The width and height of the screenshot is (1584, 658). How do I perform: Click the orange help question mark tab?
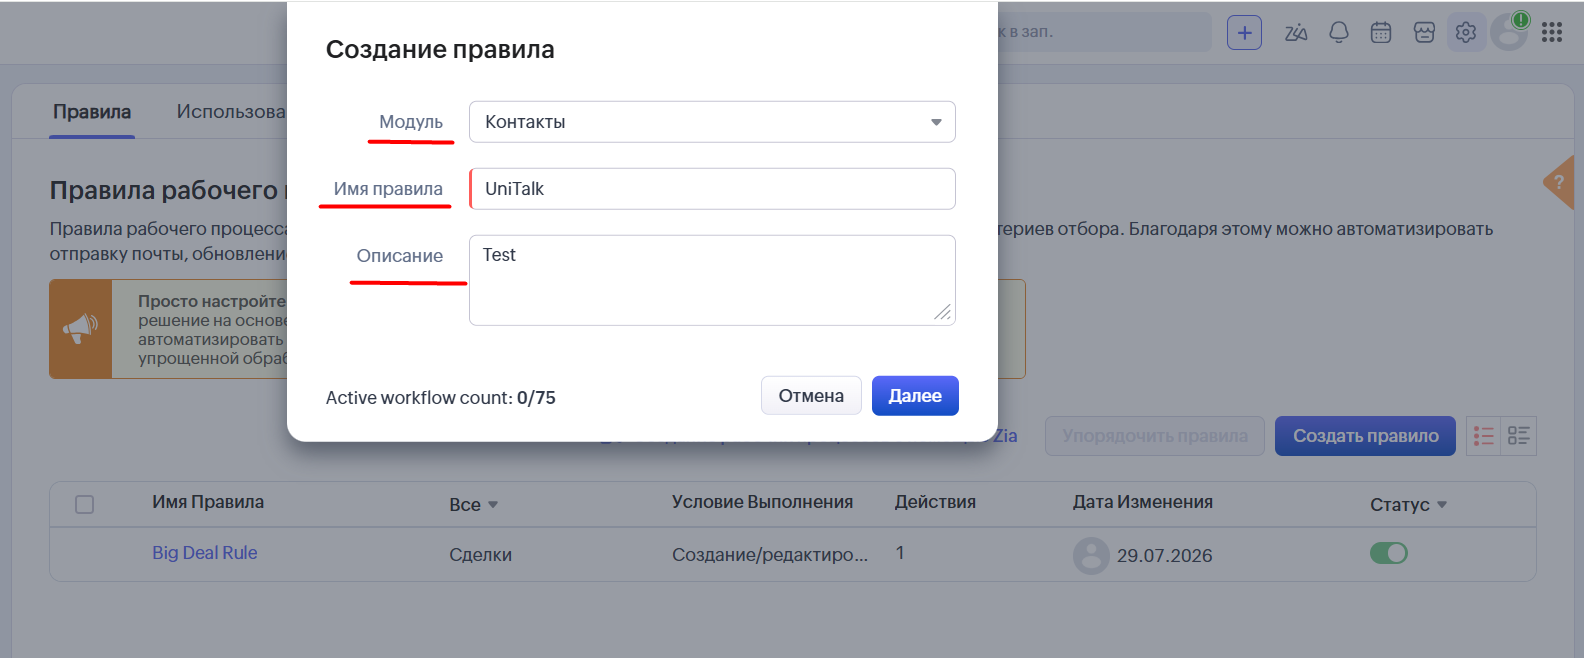point(1559,182)
